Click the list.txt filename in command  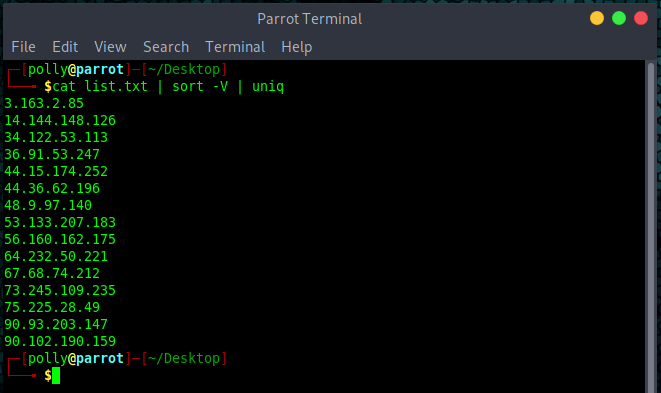click(116, 86)
